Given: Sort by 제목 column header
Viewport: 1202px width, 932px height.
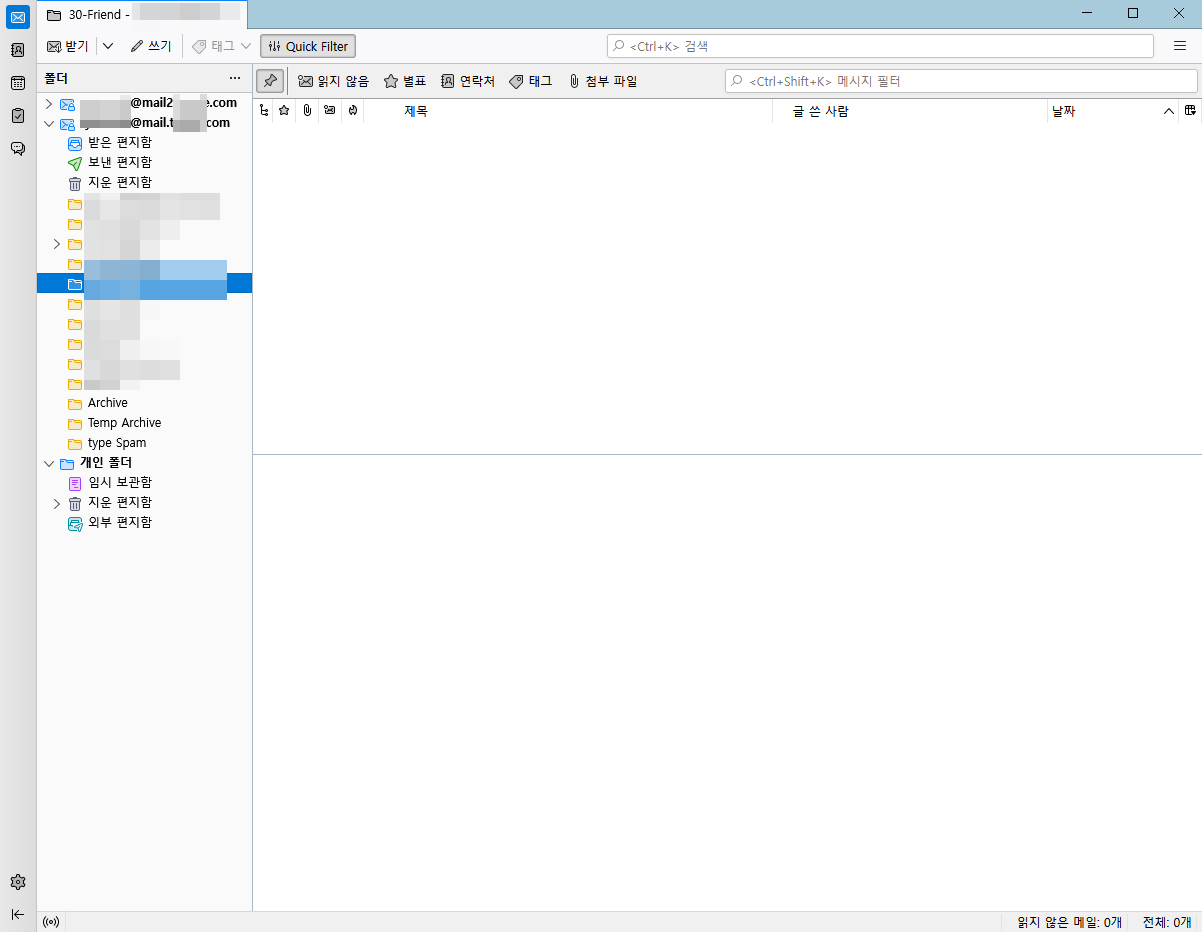Looking at the screenshot, I should pyautogui.click(x=568, y=111).
